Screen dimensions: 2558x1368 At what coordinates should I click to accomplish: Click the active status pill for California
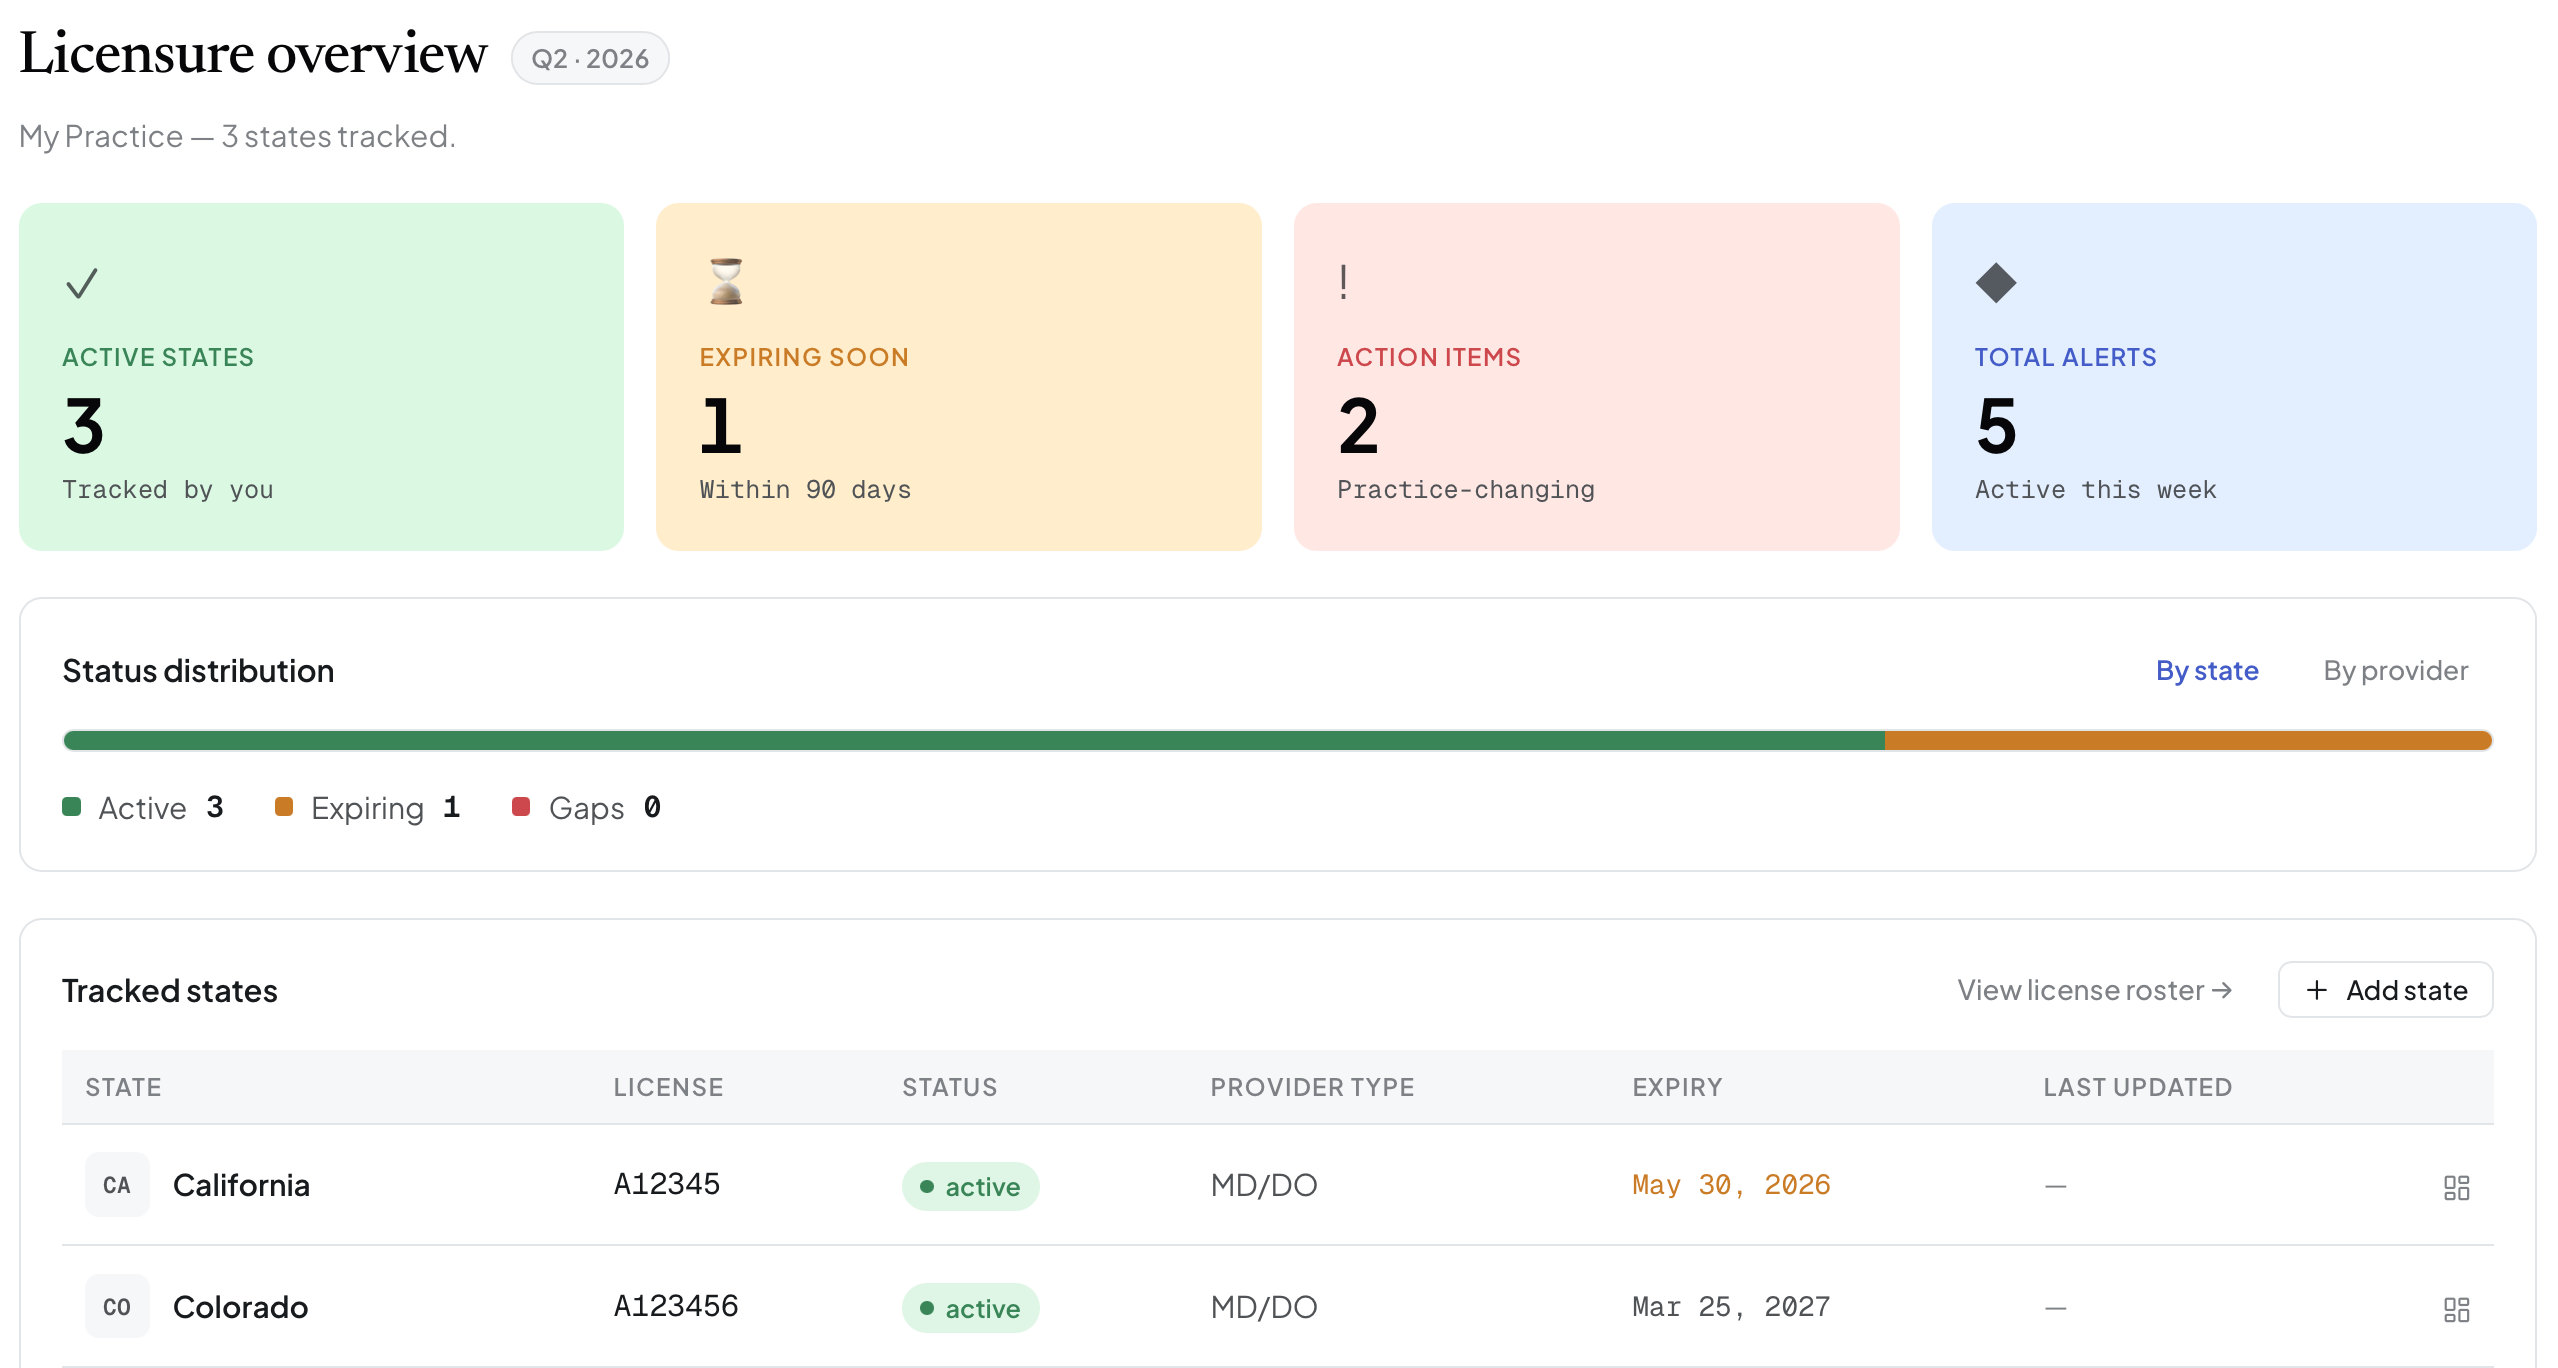[970, 1187]
